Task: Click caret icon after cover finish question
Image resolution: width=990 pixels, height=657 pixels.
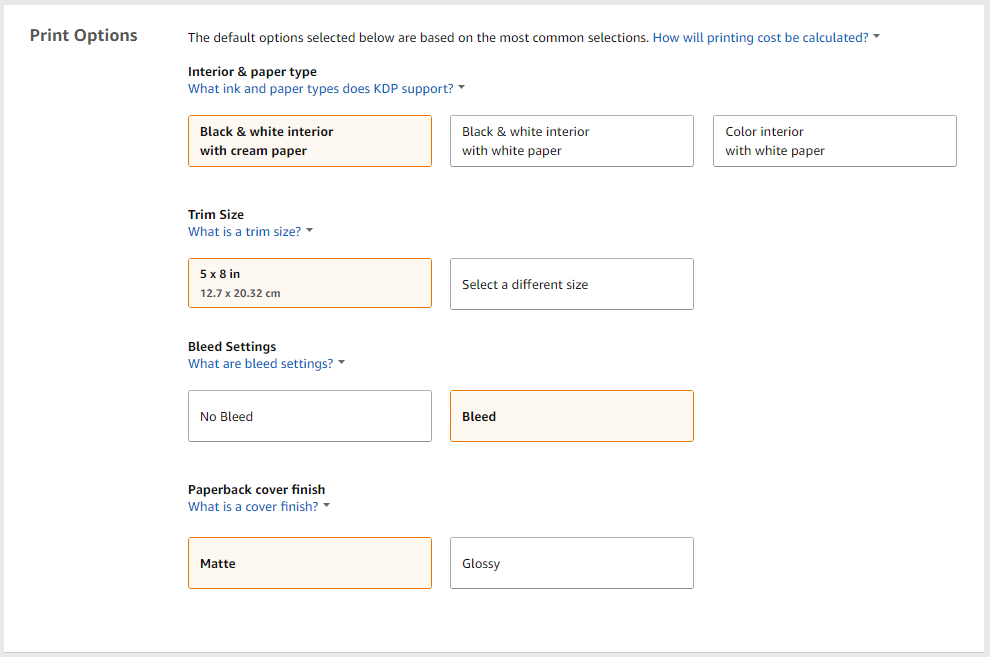Action: pyautogui.click(x=326, y=506)
